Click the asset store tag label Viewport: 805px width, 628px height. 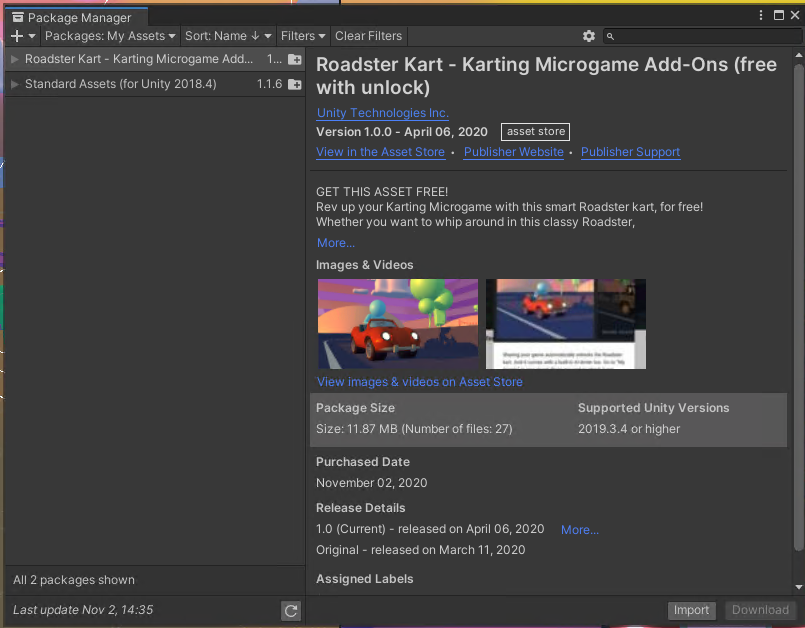tap(535, 131)
